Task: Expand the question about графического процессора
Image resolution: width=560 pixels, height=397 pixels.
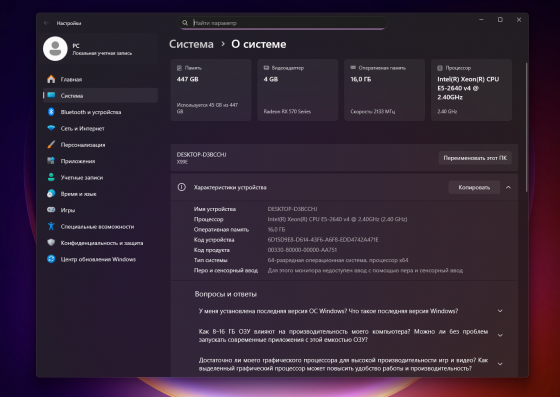Action: [500, 364]
